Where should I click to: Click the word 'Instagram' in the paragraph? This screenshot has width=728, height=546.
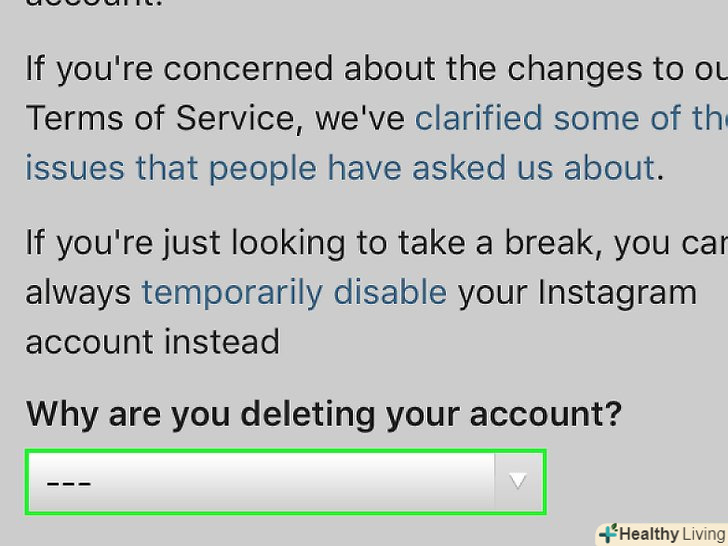coord(617,292)
